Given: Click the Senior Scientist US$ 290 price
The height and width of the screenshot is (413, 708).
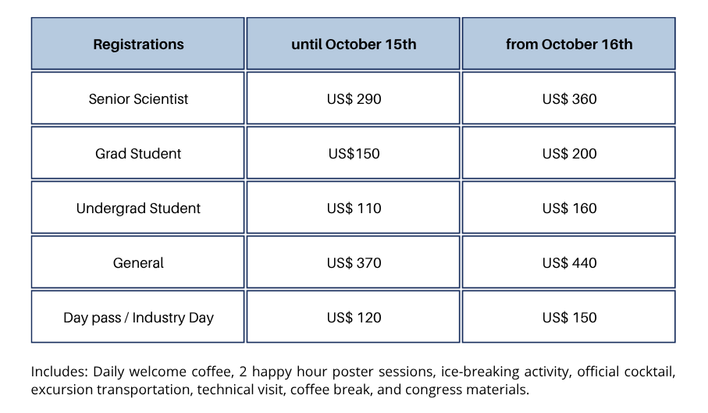Looking at the screenshot, I should (x=354, y=99).
